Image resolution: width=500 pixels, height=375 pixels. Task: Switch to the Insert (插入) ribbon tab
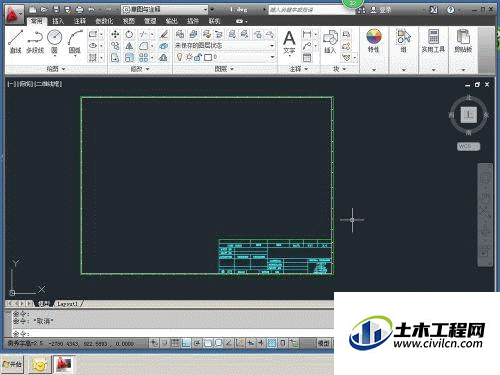[58, 21]
